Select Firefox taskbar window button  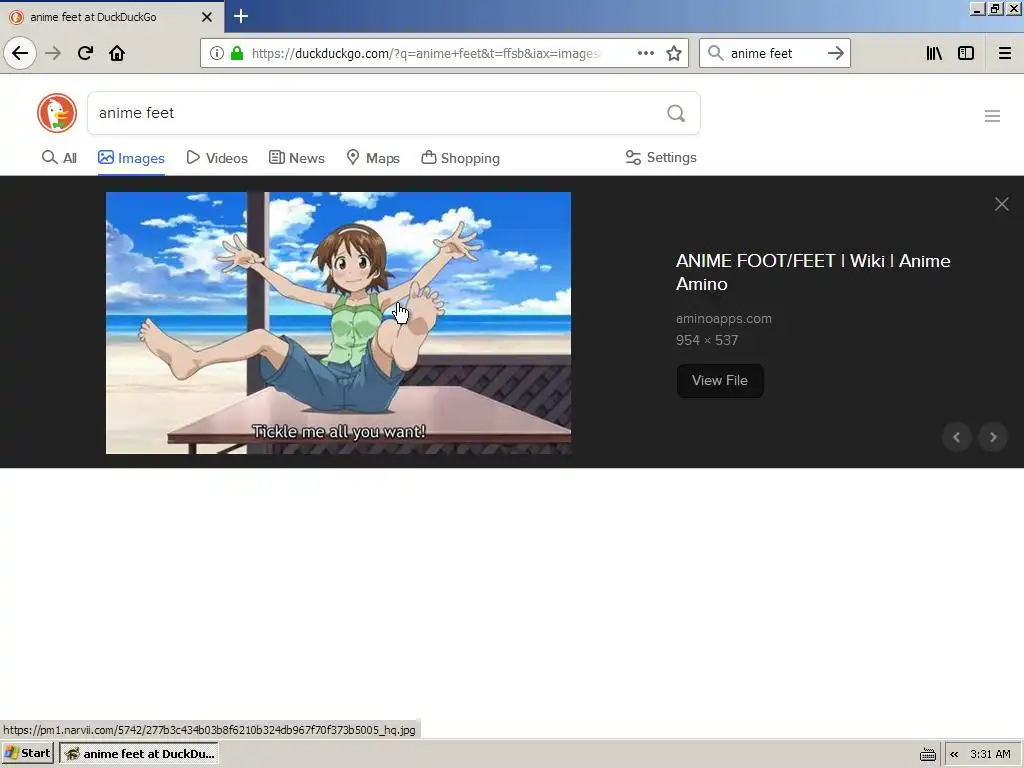point(139,754)
